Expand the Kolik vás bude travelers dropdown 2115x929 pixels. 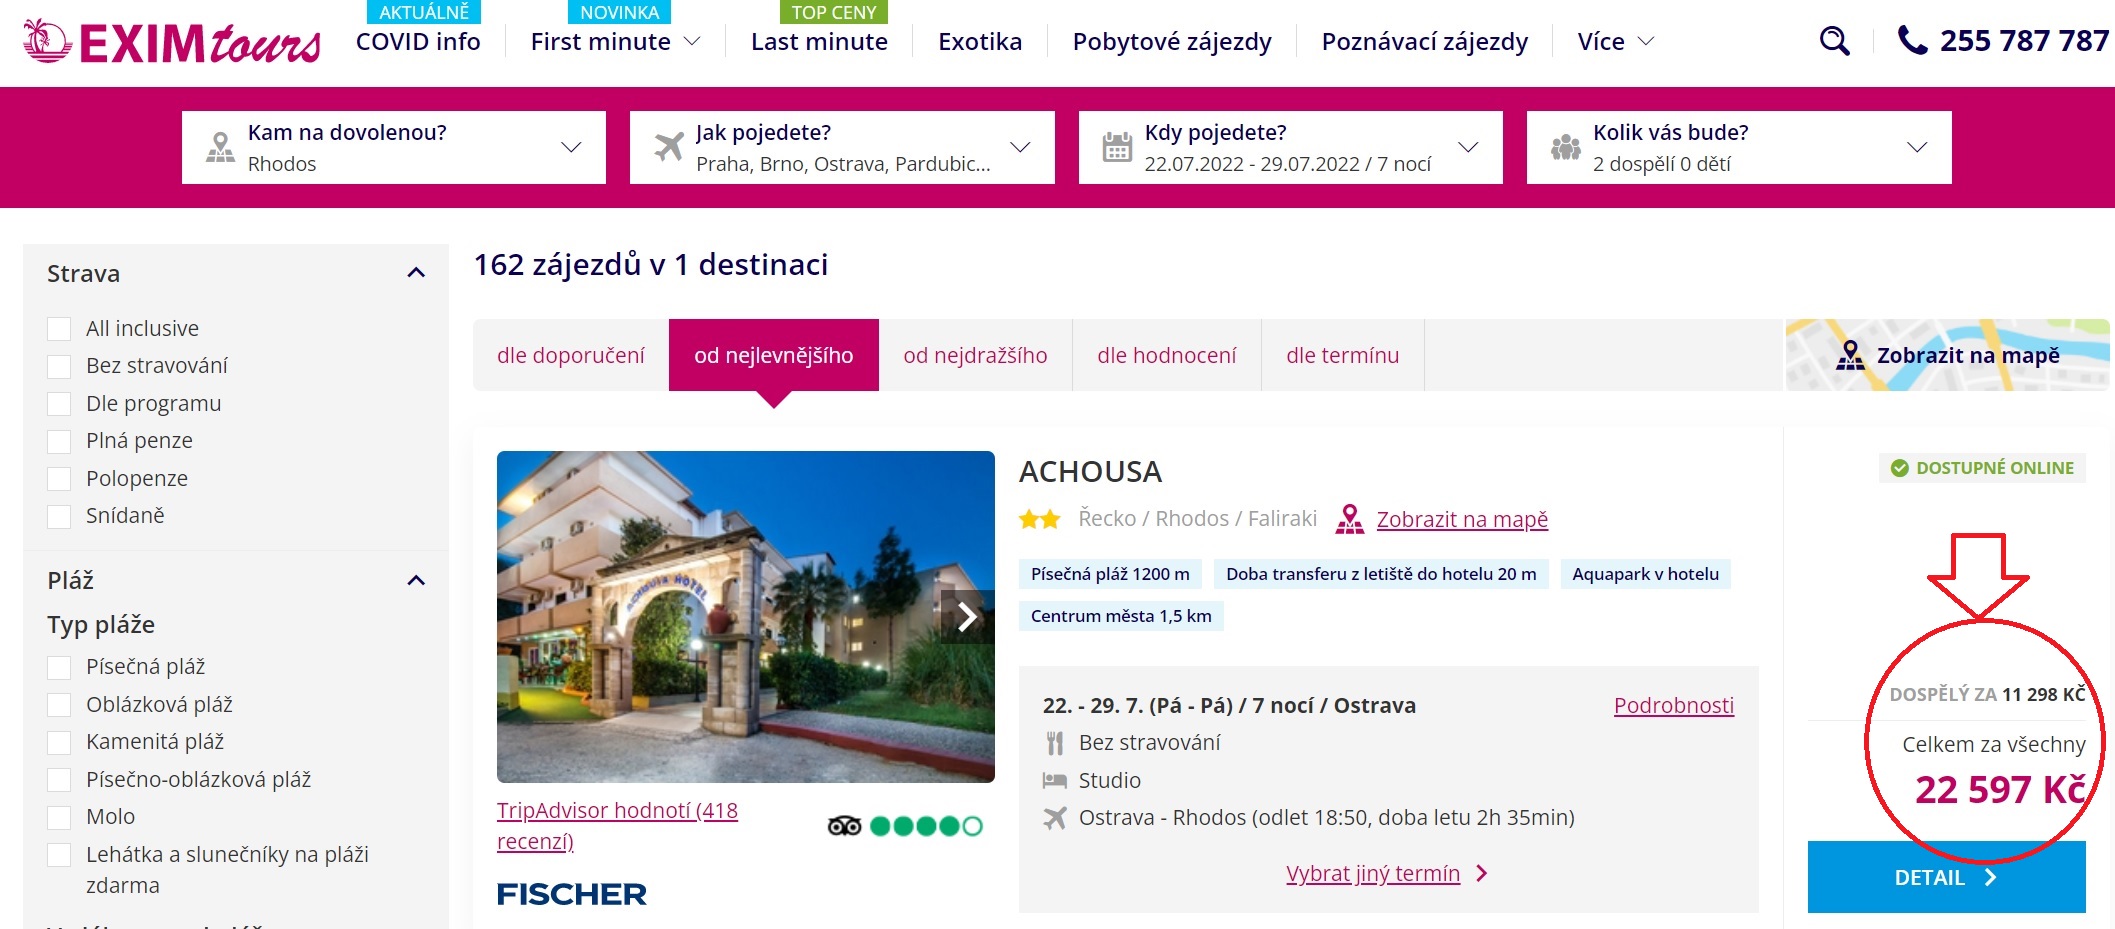pyautogui.click(x=1739, y=147)
